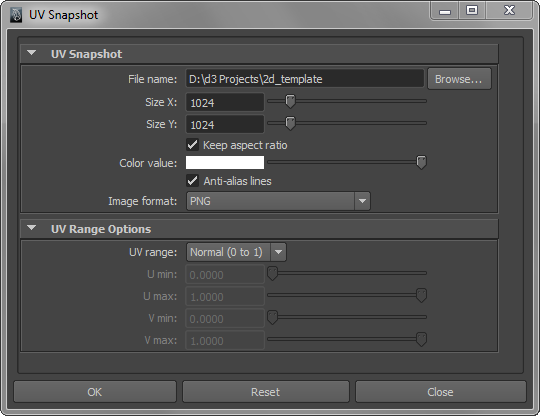Click the Browse... button
Image resolution: width=540 pixels, height=416 pixels.
[x=459, y=79]
